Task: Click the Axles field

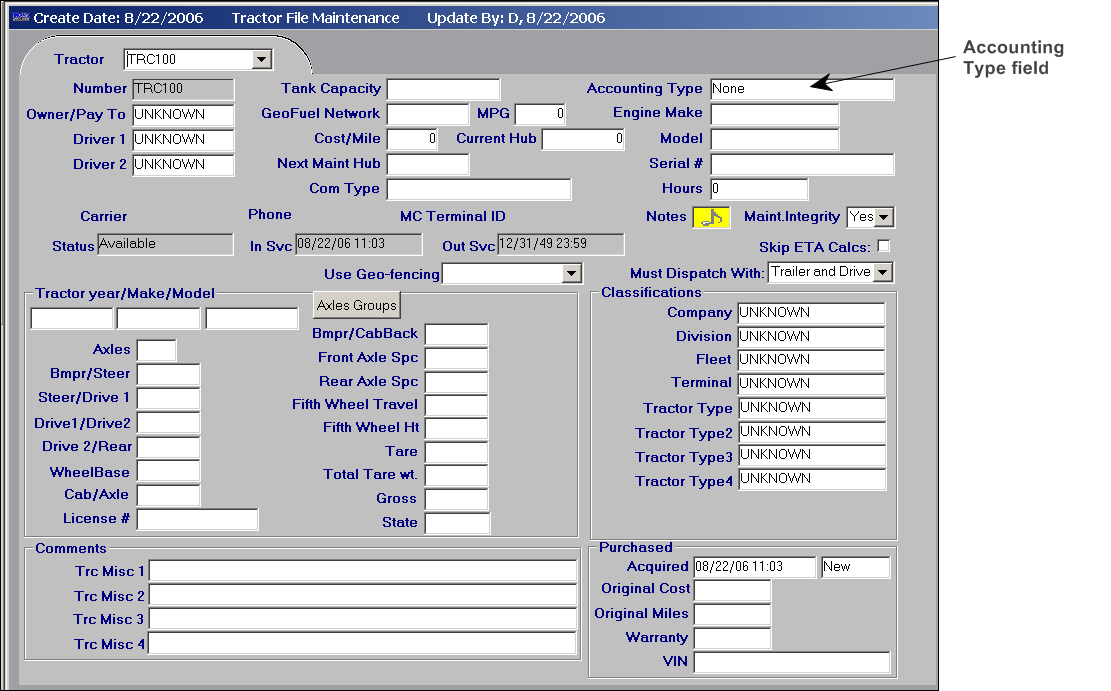Action: click(157, 350)
